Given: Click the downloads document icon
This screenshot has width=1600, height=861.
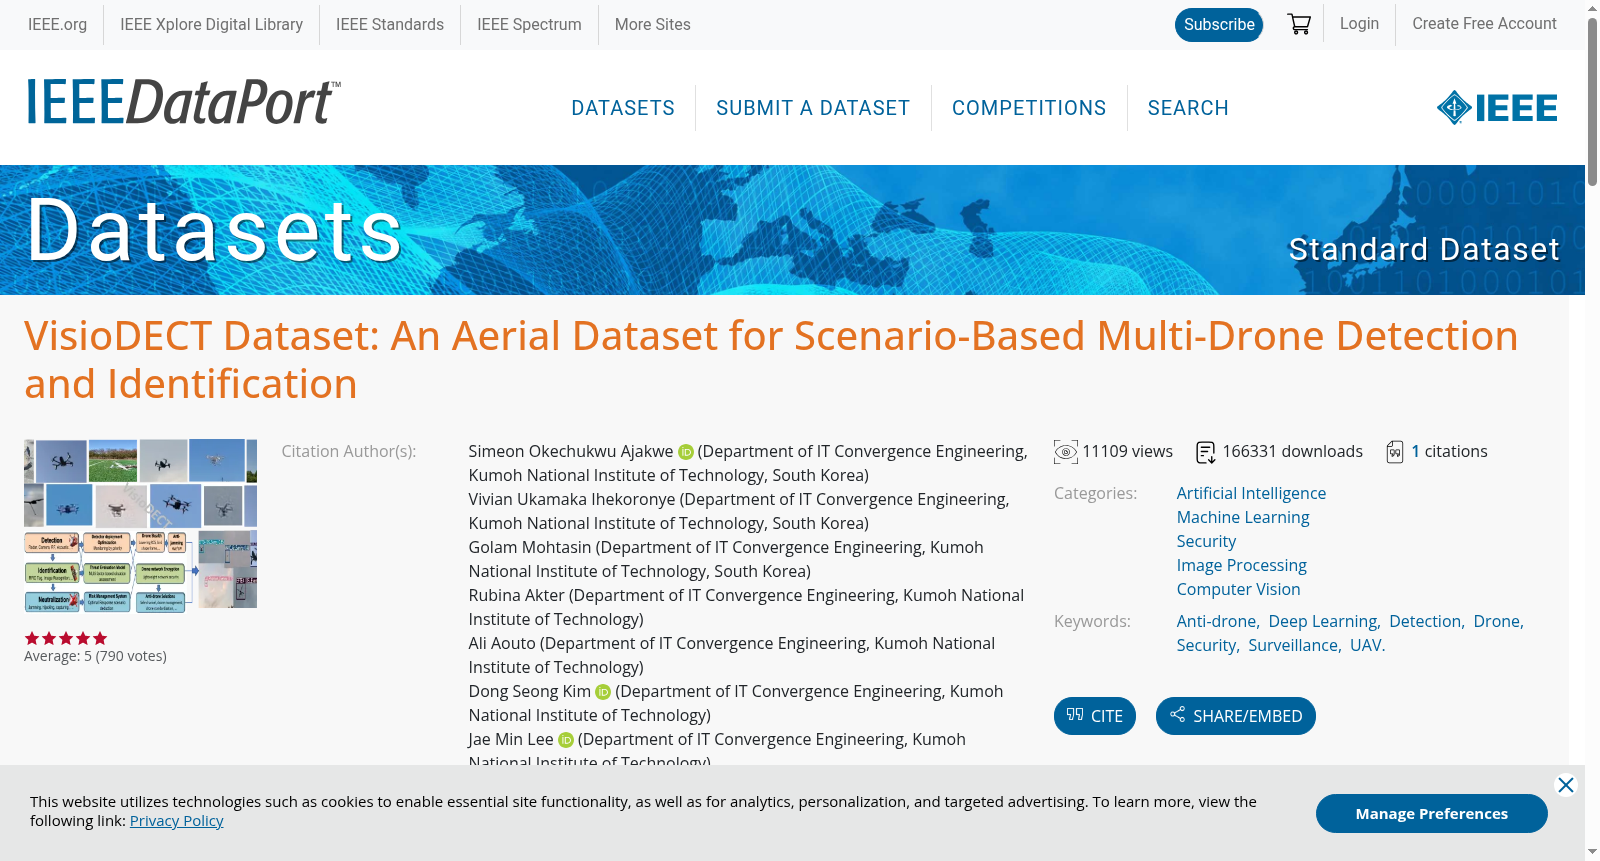Looking at the screenshot, I should pyautogui.click(x=1206, y=452).
